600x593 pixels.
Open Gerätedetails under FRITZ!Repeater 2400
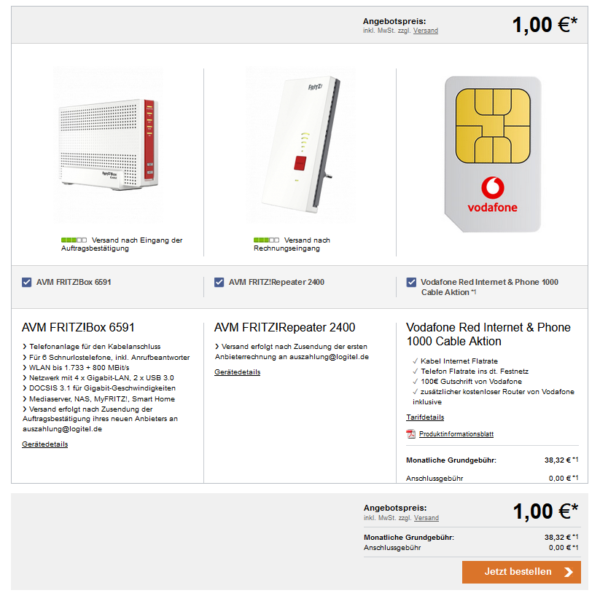(x=237, y=372)
